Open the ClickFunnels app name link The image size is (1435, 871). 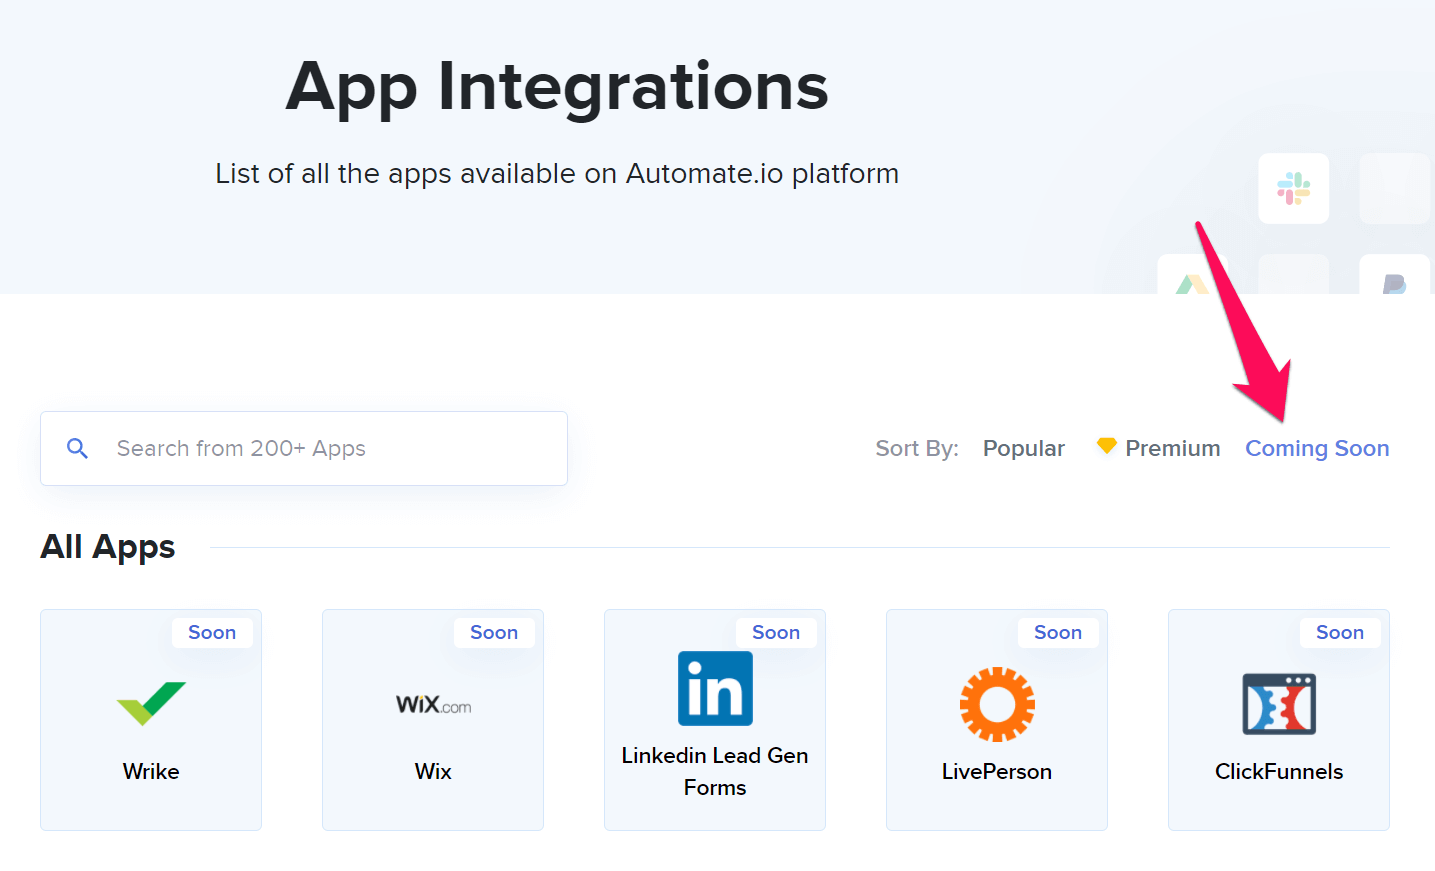(x=1279, y=771)
